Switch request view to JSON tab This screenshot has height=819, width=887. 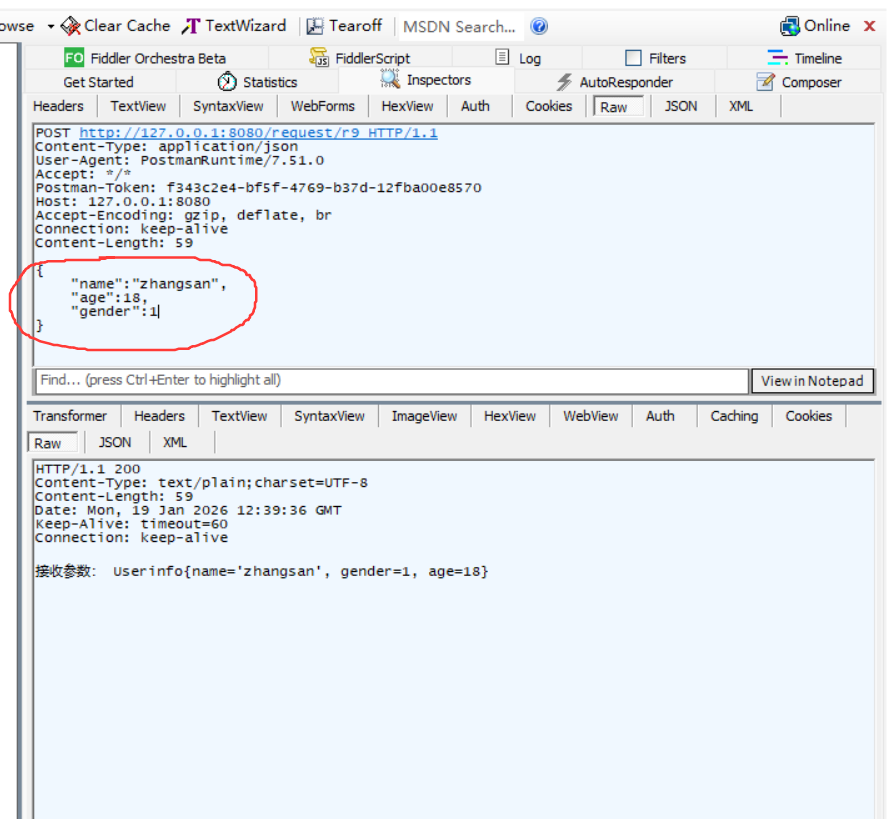pos(681,106)
